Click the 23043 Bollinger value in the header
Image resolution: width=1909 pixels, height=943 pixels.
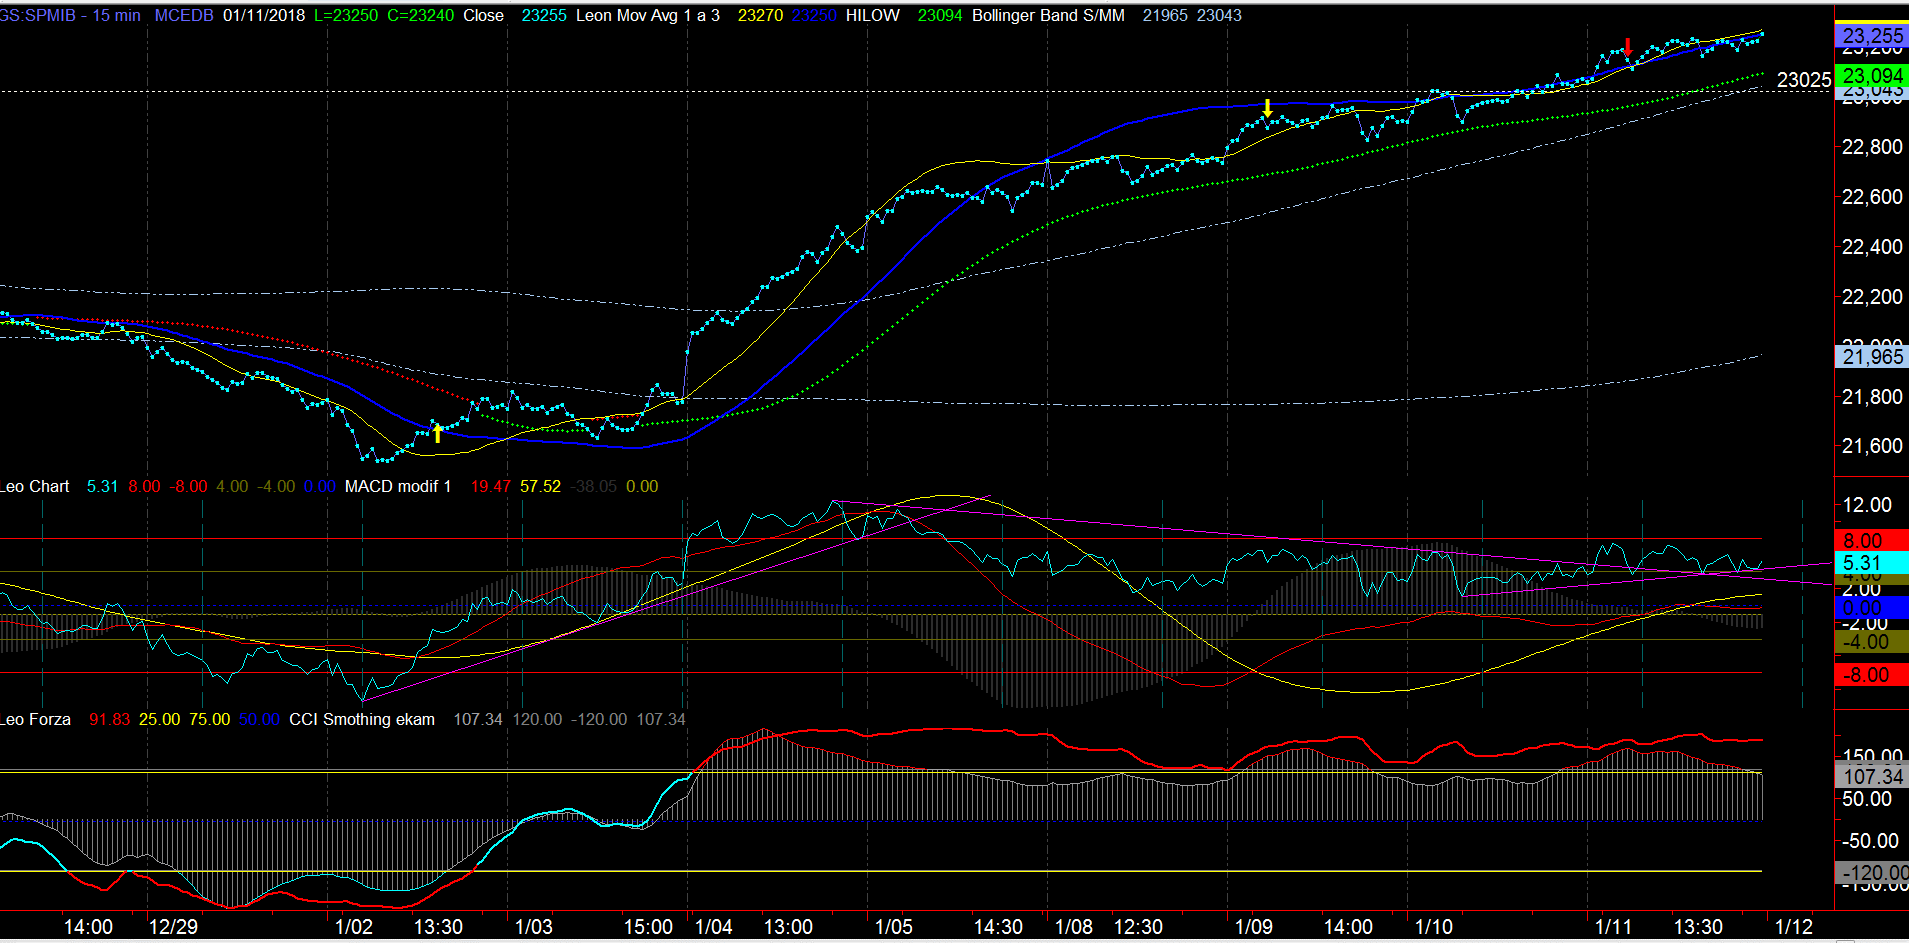(1219, 16)
